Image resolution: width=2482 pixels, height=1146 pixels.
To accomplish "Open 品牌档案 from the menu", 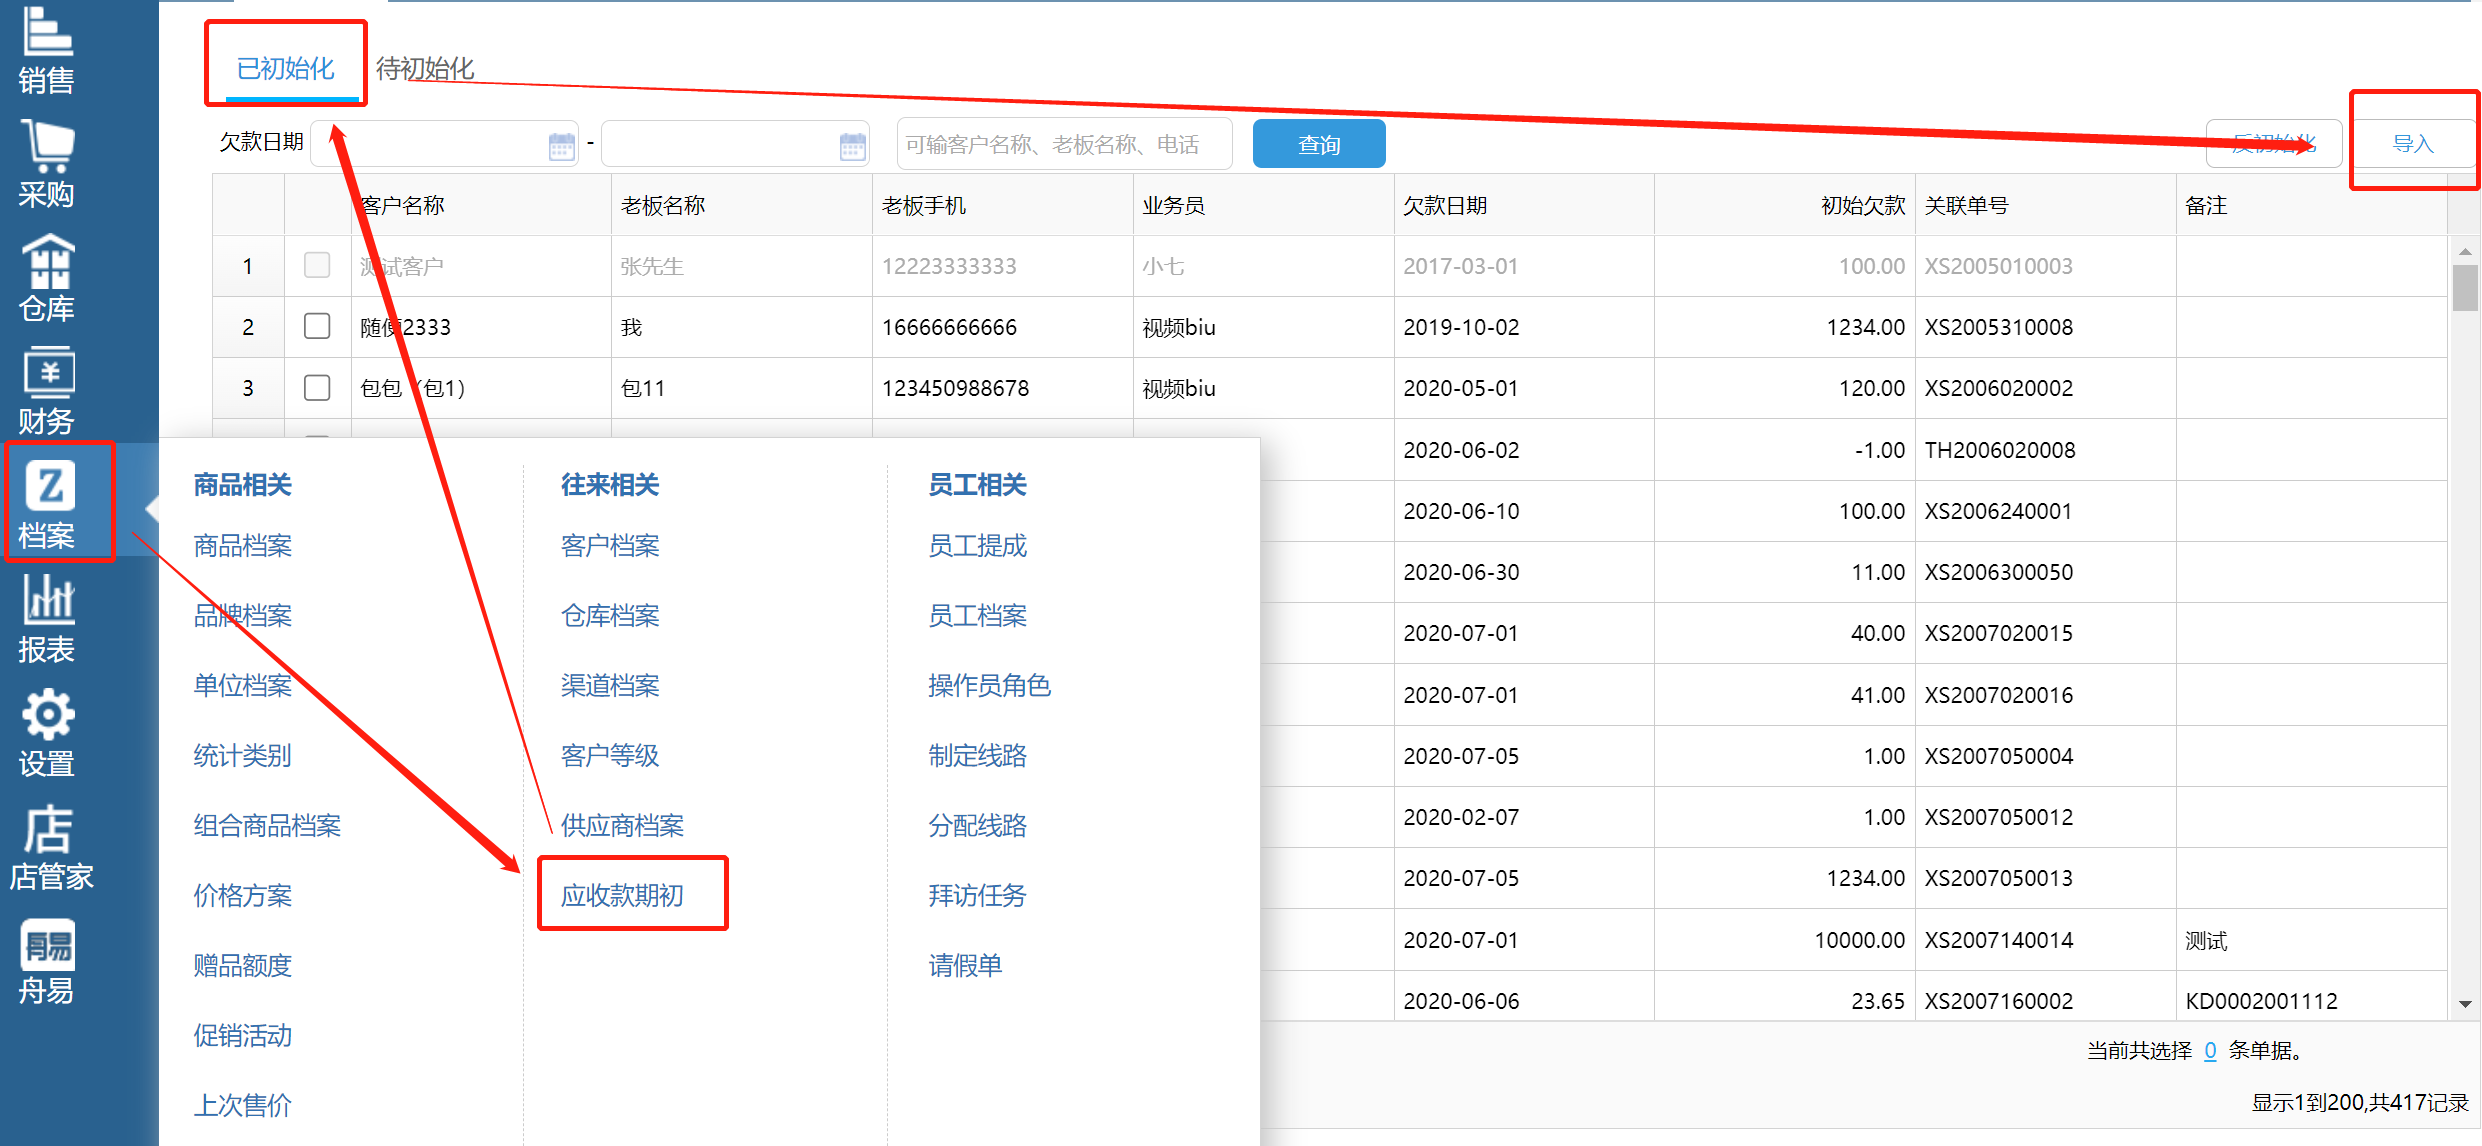I will [x=243, y=616].
